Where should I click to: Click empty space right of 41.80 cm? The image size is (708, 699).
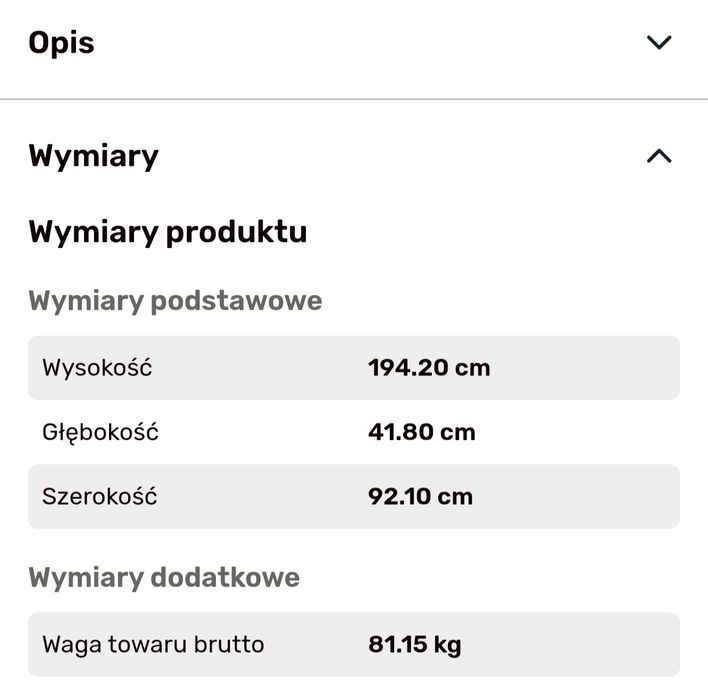[590, 432]
